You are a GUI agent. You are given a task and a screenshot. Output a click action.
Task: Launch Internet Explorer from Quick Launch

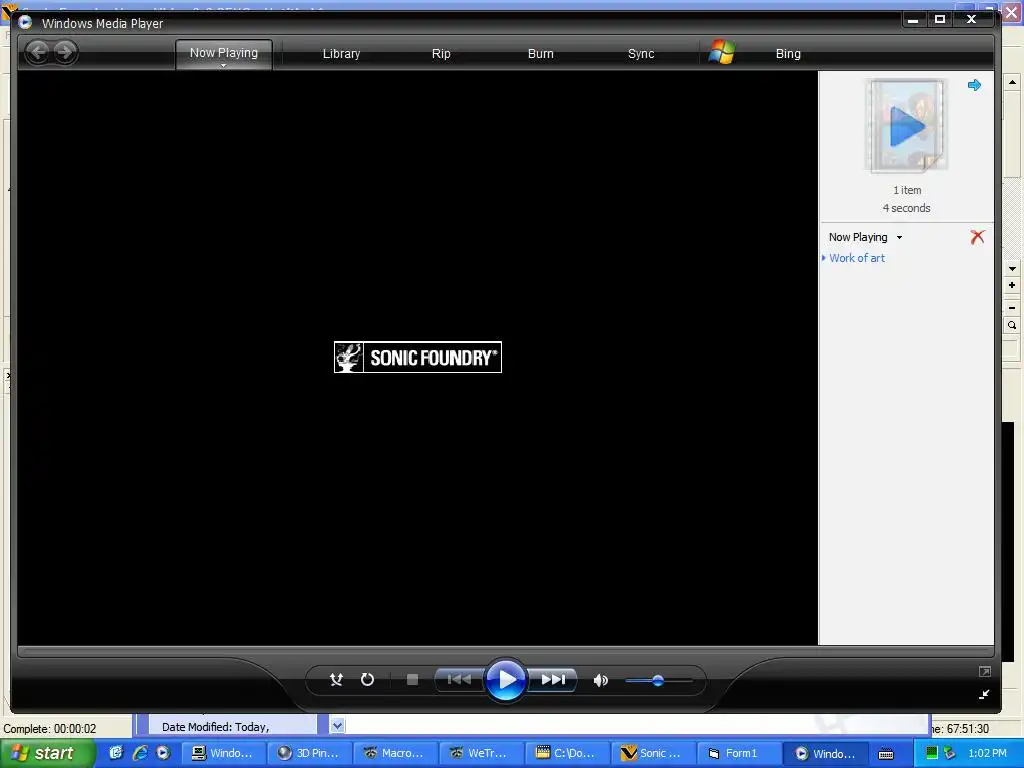click(x=140, y=753)
